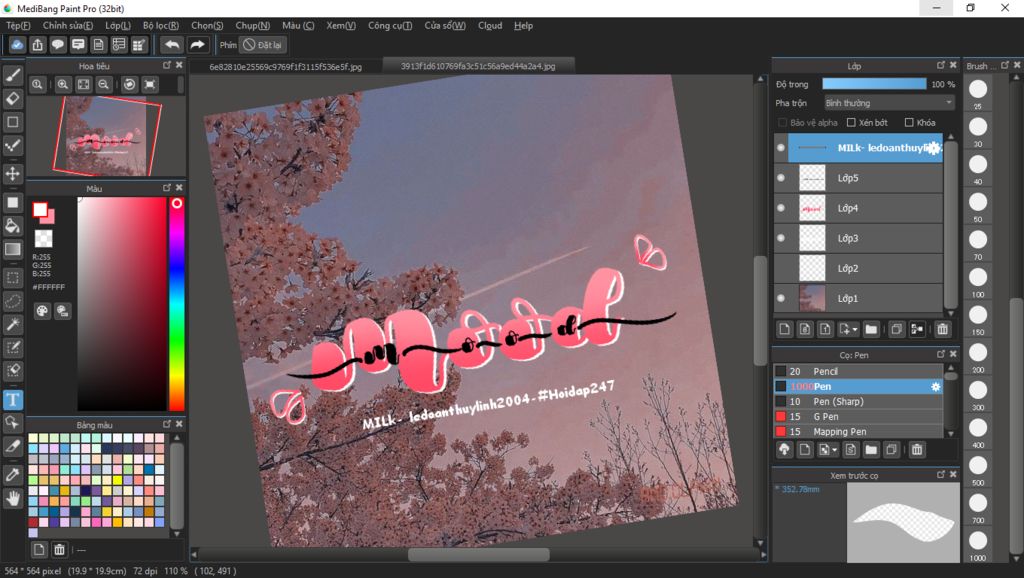Screen dimensions: 1024x578
Task: Undock the Lớp panel
Action: [x=940, y=65]
